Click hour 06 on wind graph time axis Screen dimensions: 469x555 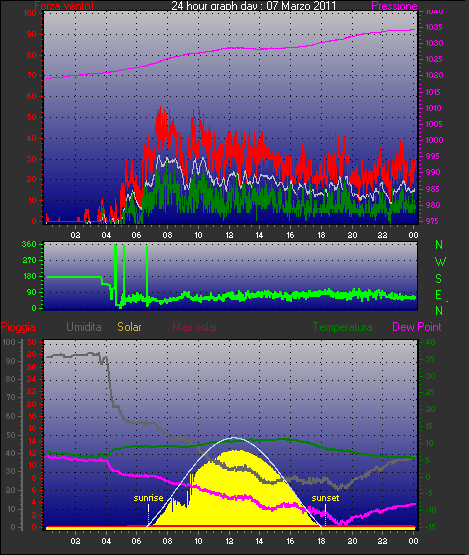[x=137, y=235]
